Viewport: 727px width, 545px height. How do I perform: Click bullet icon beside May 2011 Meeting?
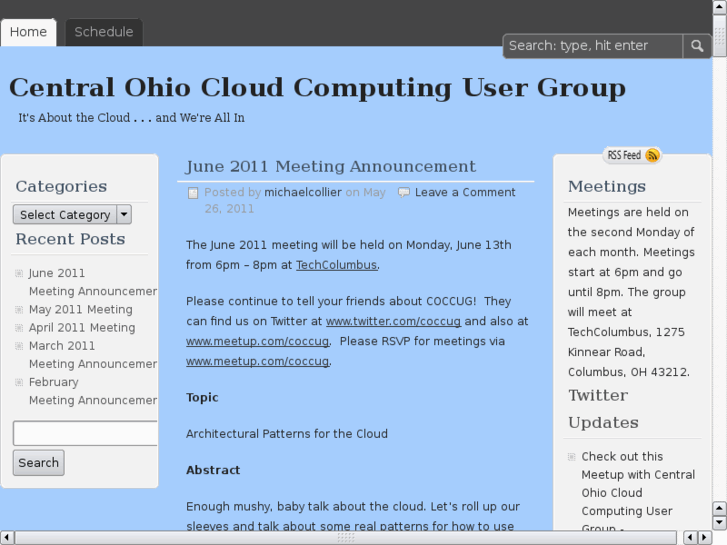click(19, 309)
